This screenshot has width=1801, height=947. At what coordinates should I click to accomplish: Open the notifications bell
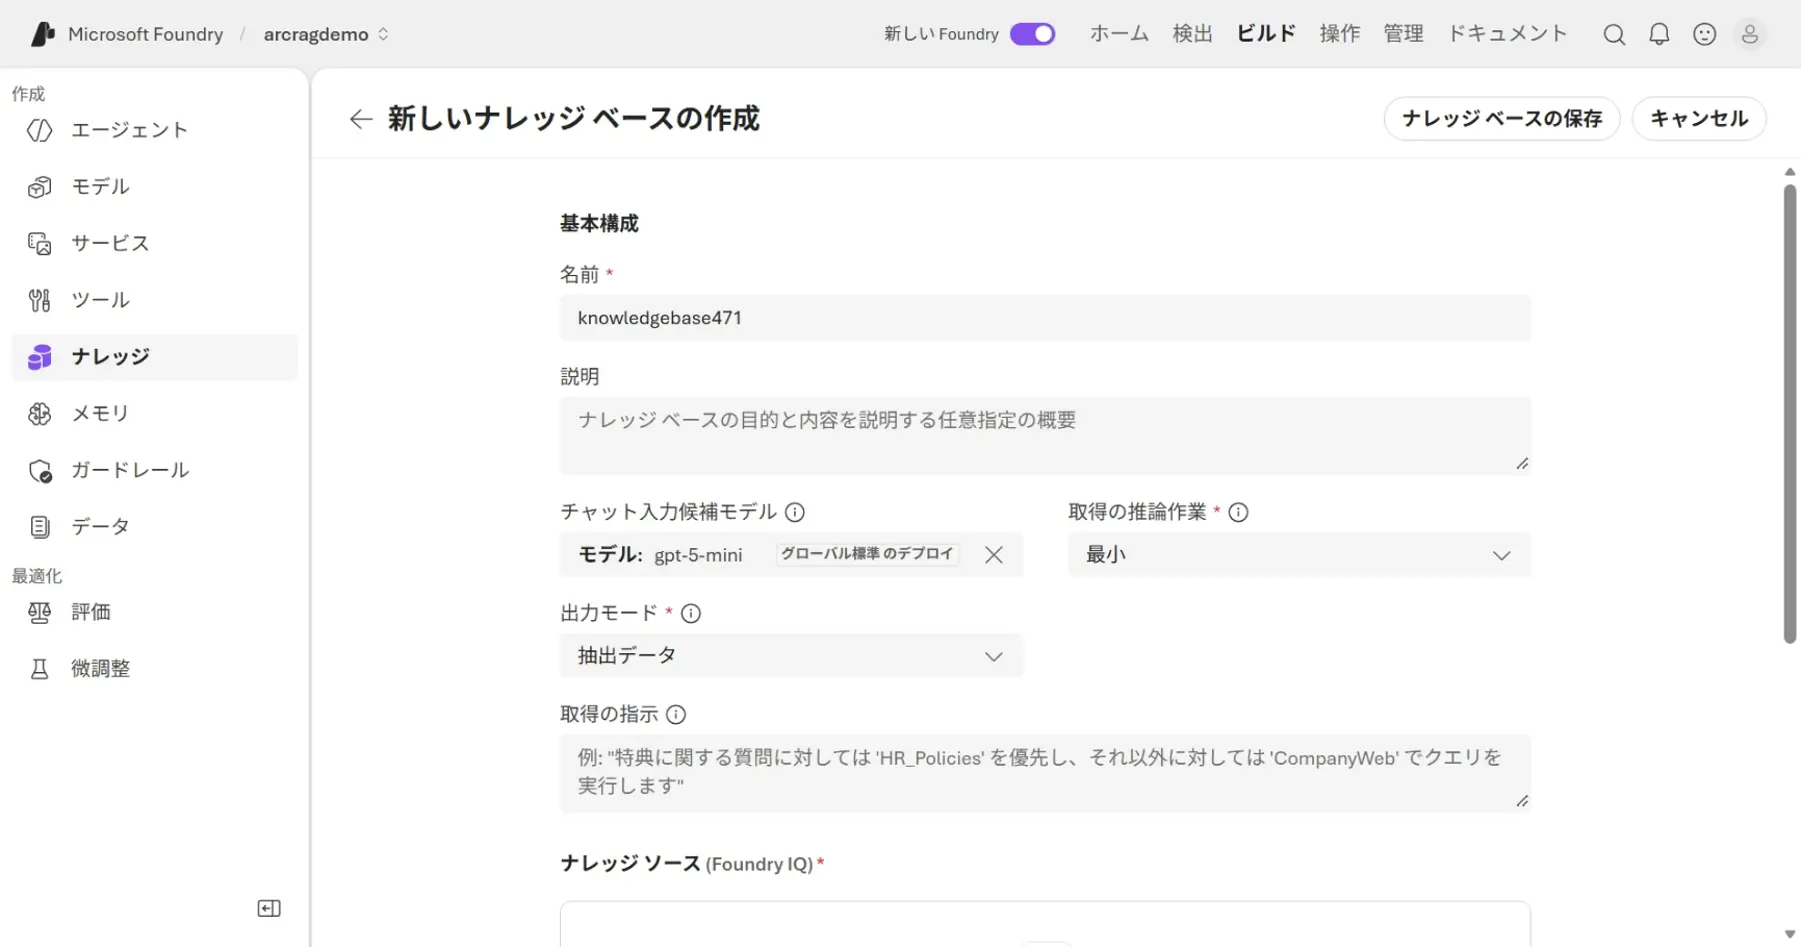tap(1659, 34)
